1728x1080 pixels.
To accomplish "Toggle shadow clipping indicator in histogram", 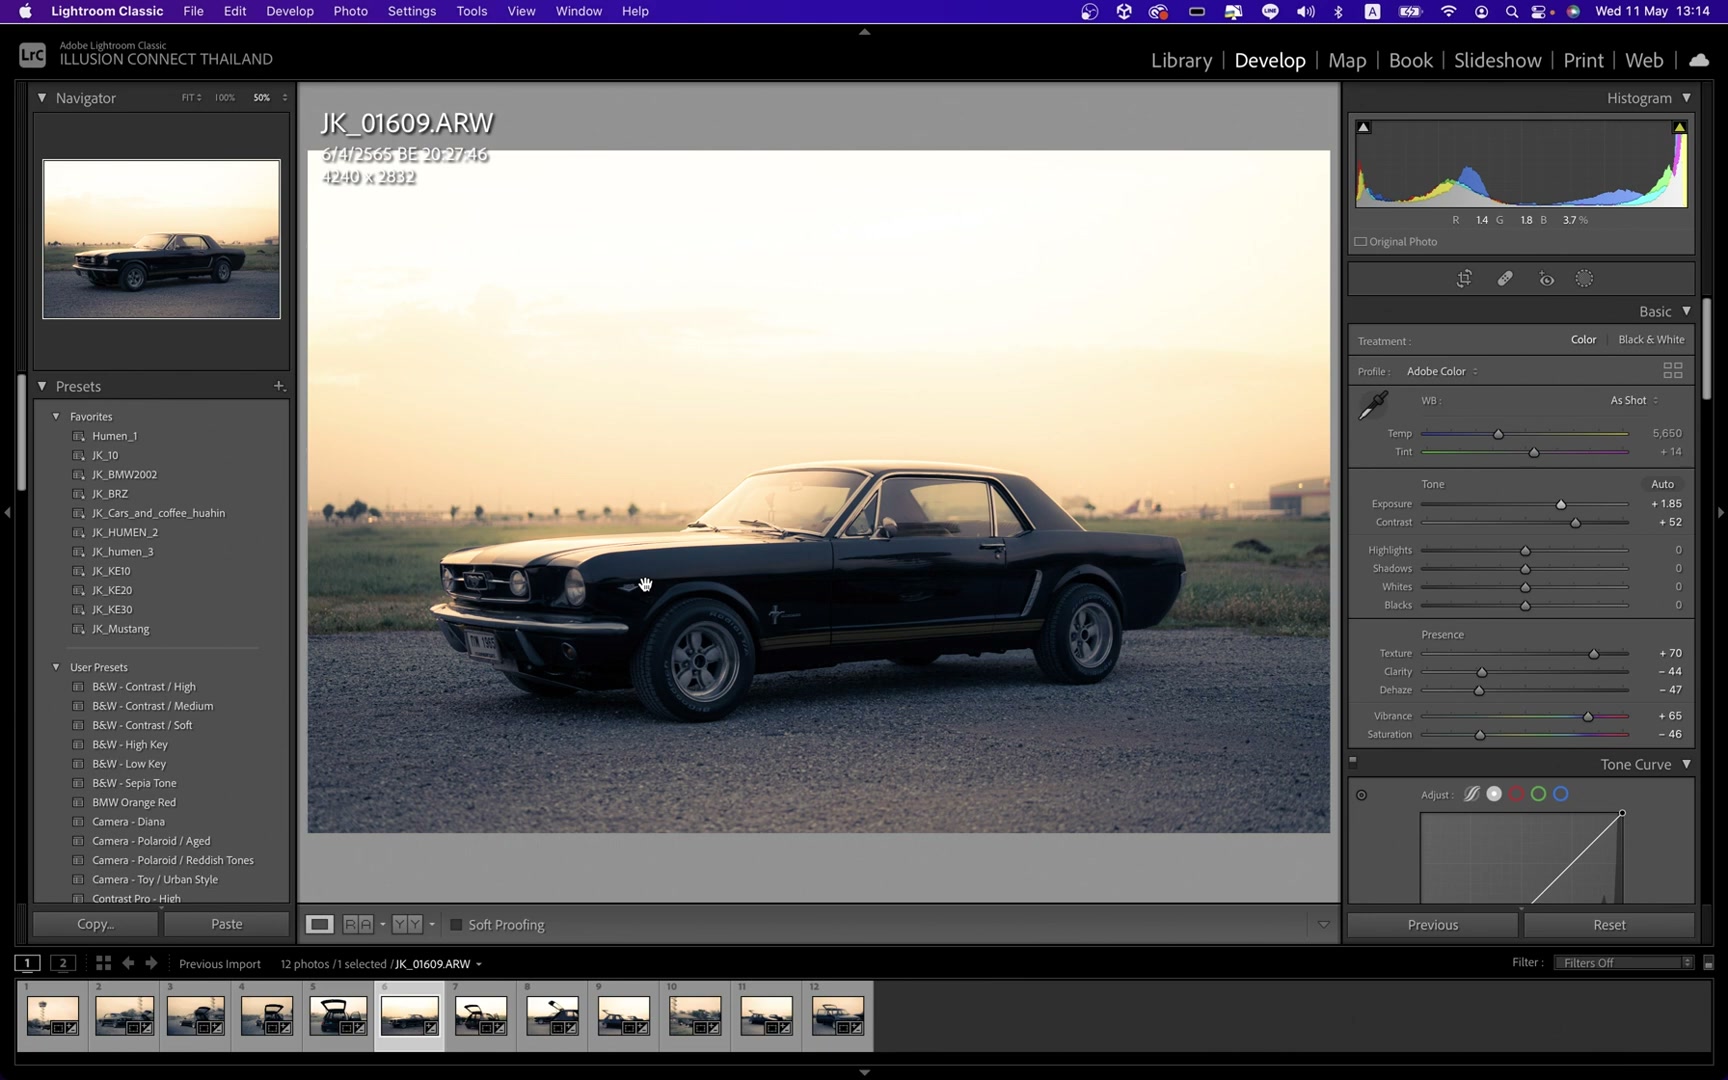I will point(1363,127).
